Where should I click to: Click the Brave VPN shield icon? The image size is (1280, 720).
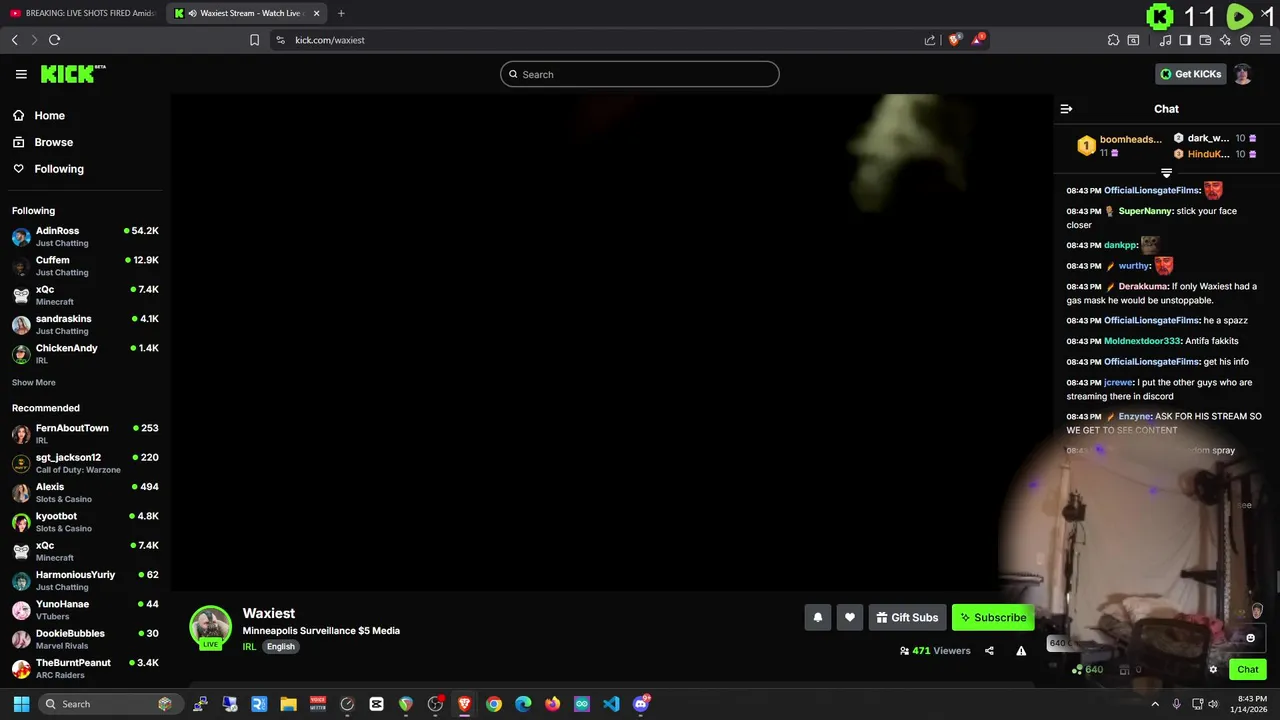point(1245,40)
